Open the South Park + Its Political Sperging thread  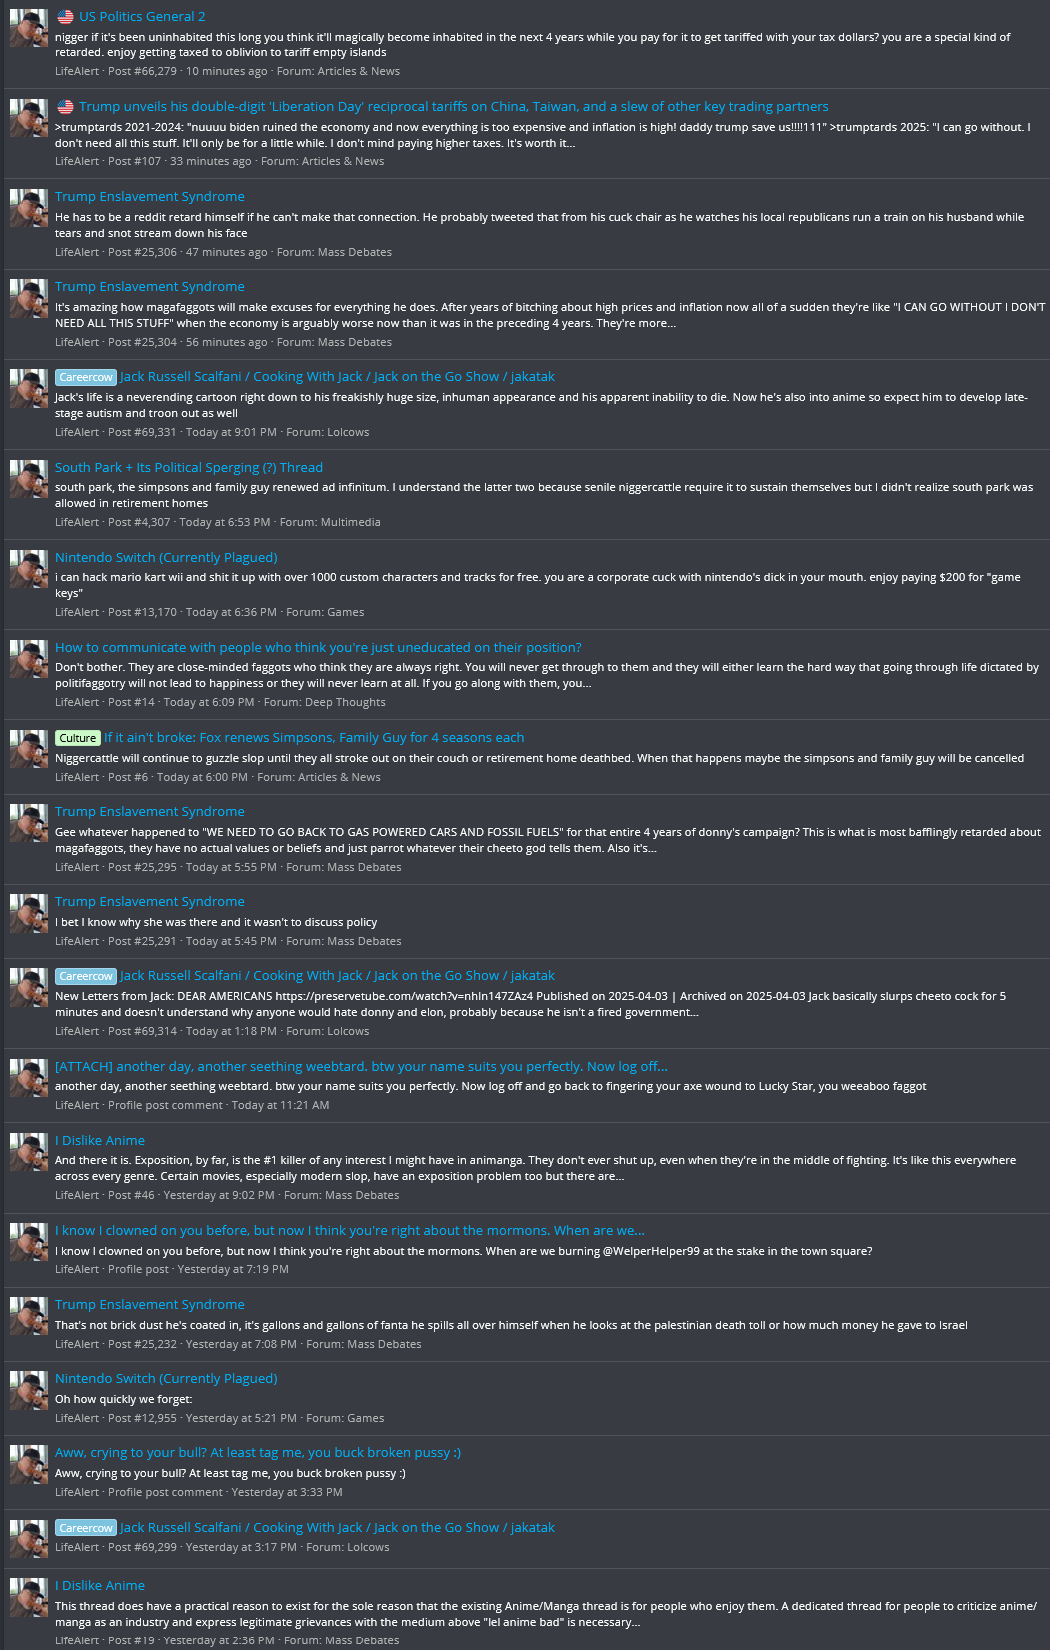[x=189, y=467]
